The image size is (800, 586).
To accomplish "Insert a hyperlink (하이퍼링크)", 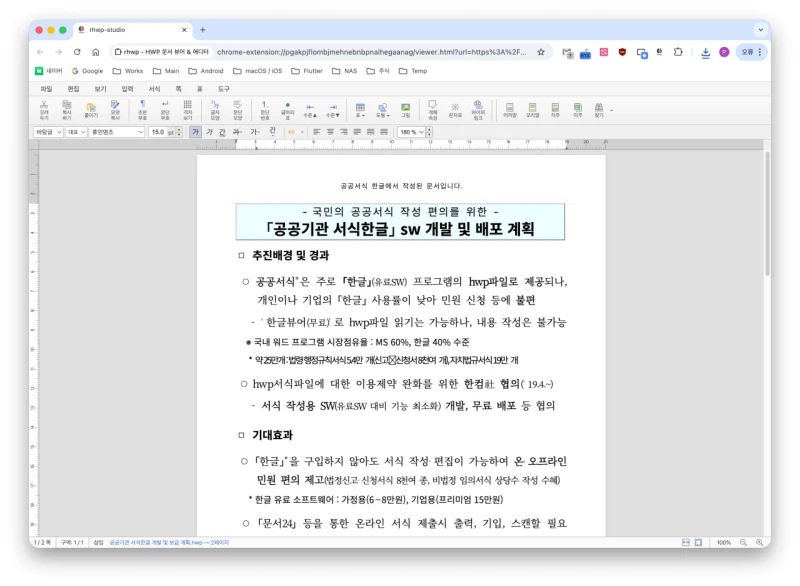I will pos(478,110).
